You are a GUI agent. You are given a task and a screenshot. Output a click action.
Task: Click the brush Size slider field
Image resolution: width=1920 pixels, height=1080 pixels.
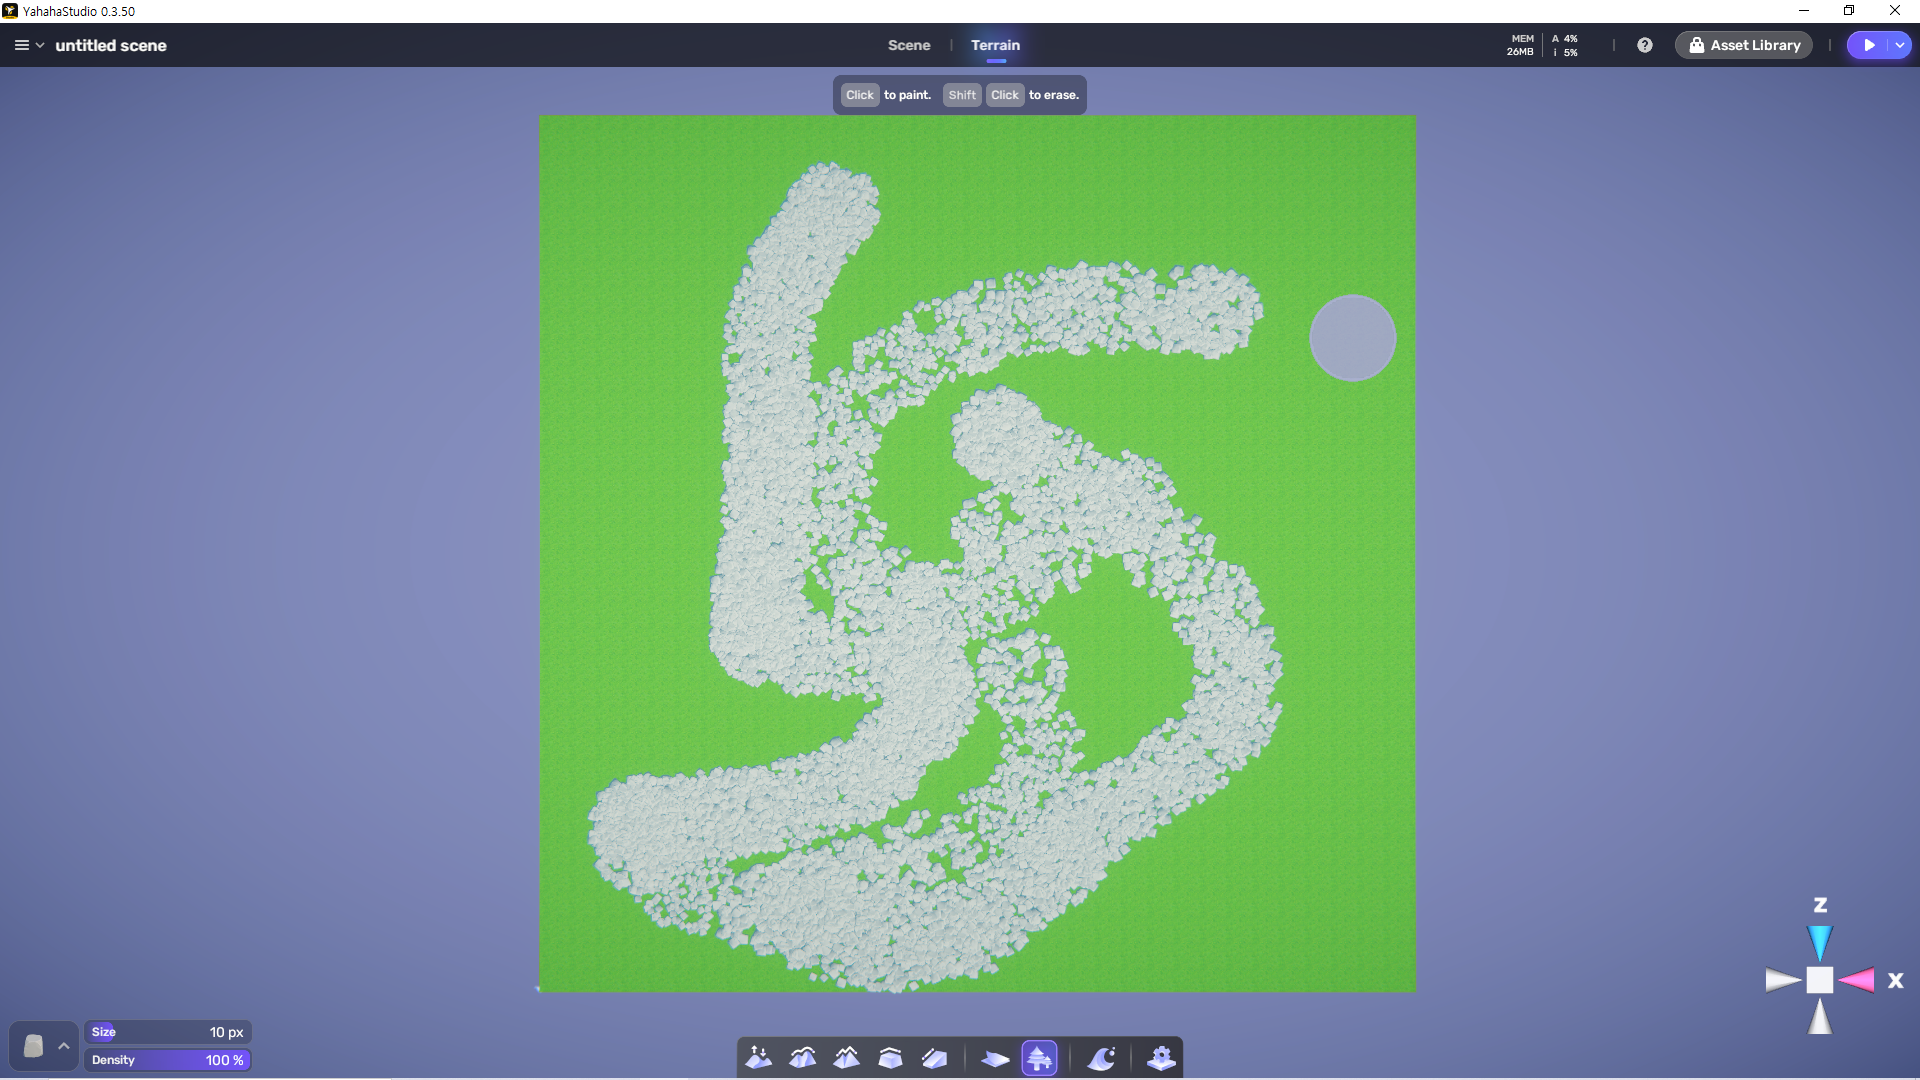(x=167, y=1032)
